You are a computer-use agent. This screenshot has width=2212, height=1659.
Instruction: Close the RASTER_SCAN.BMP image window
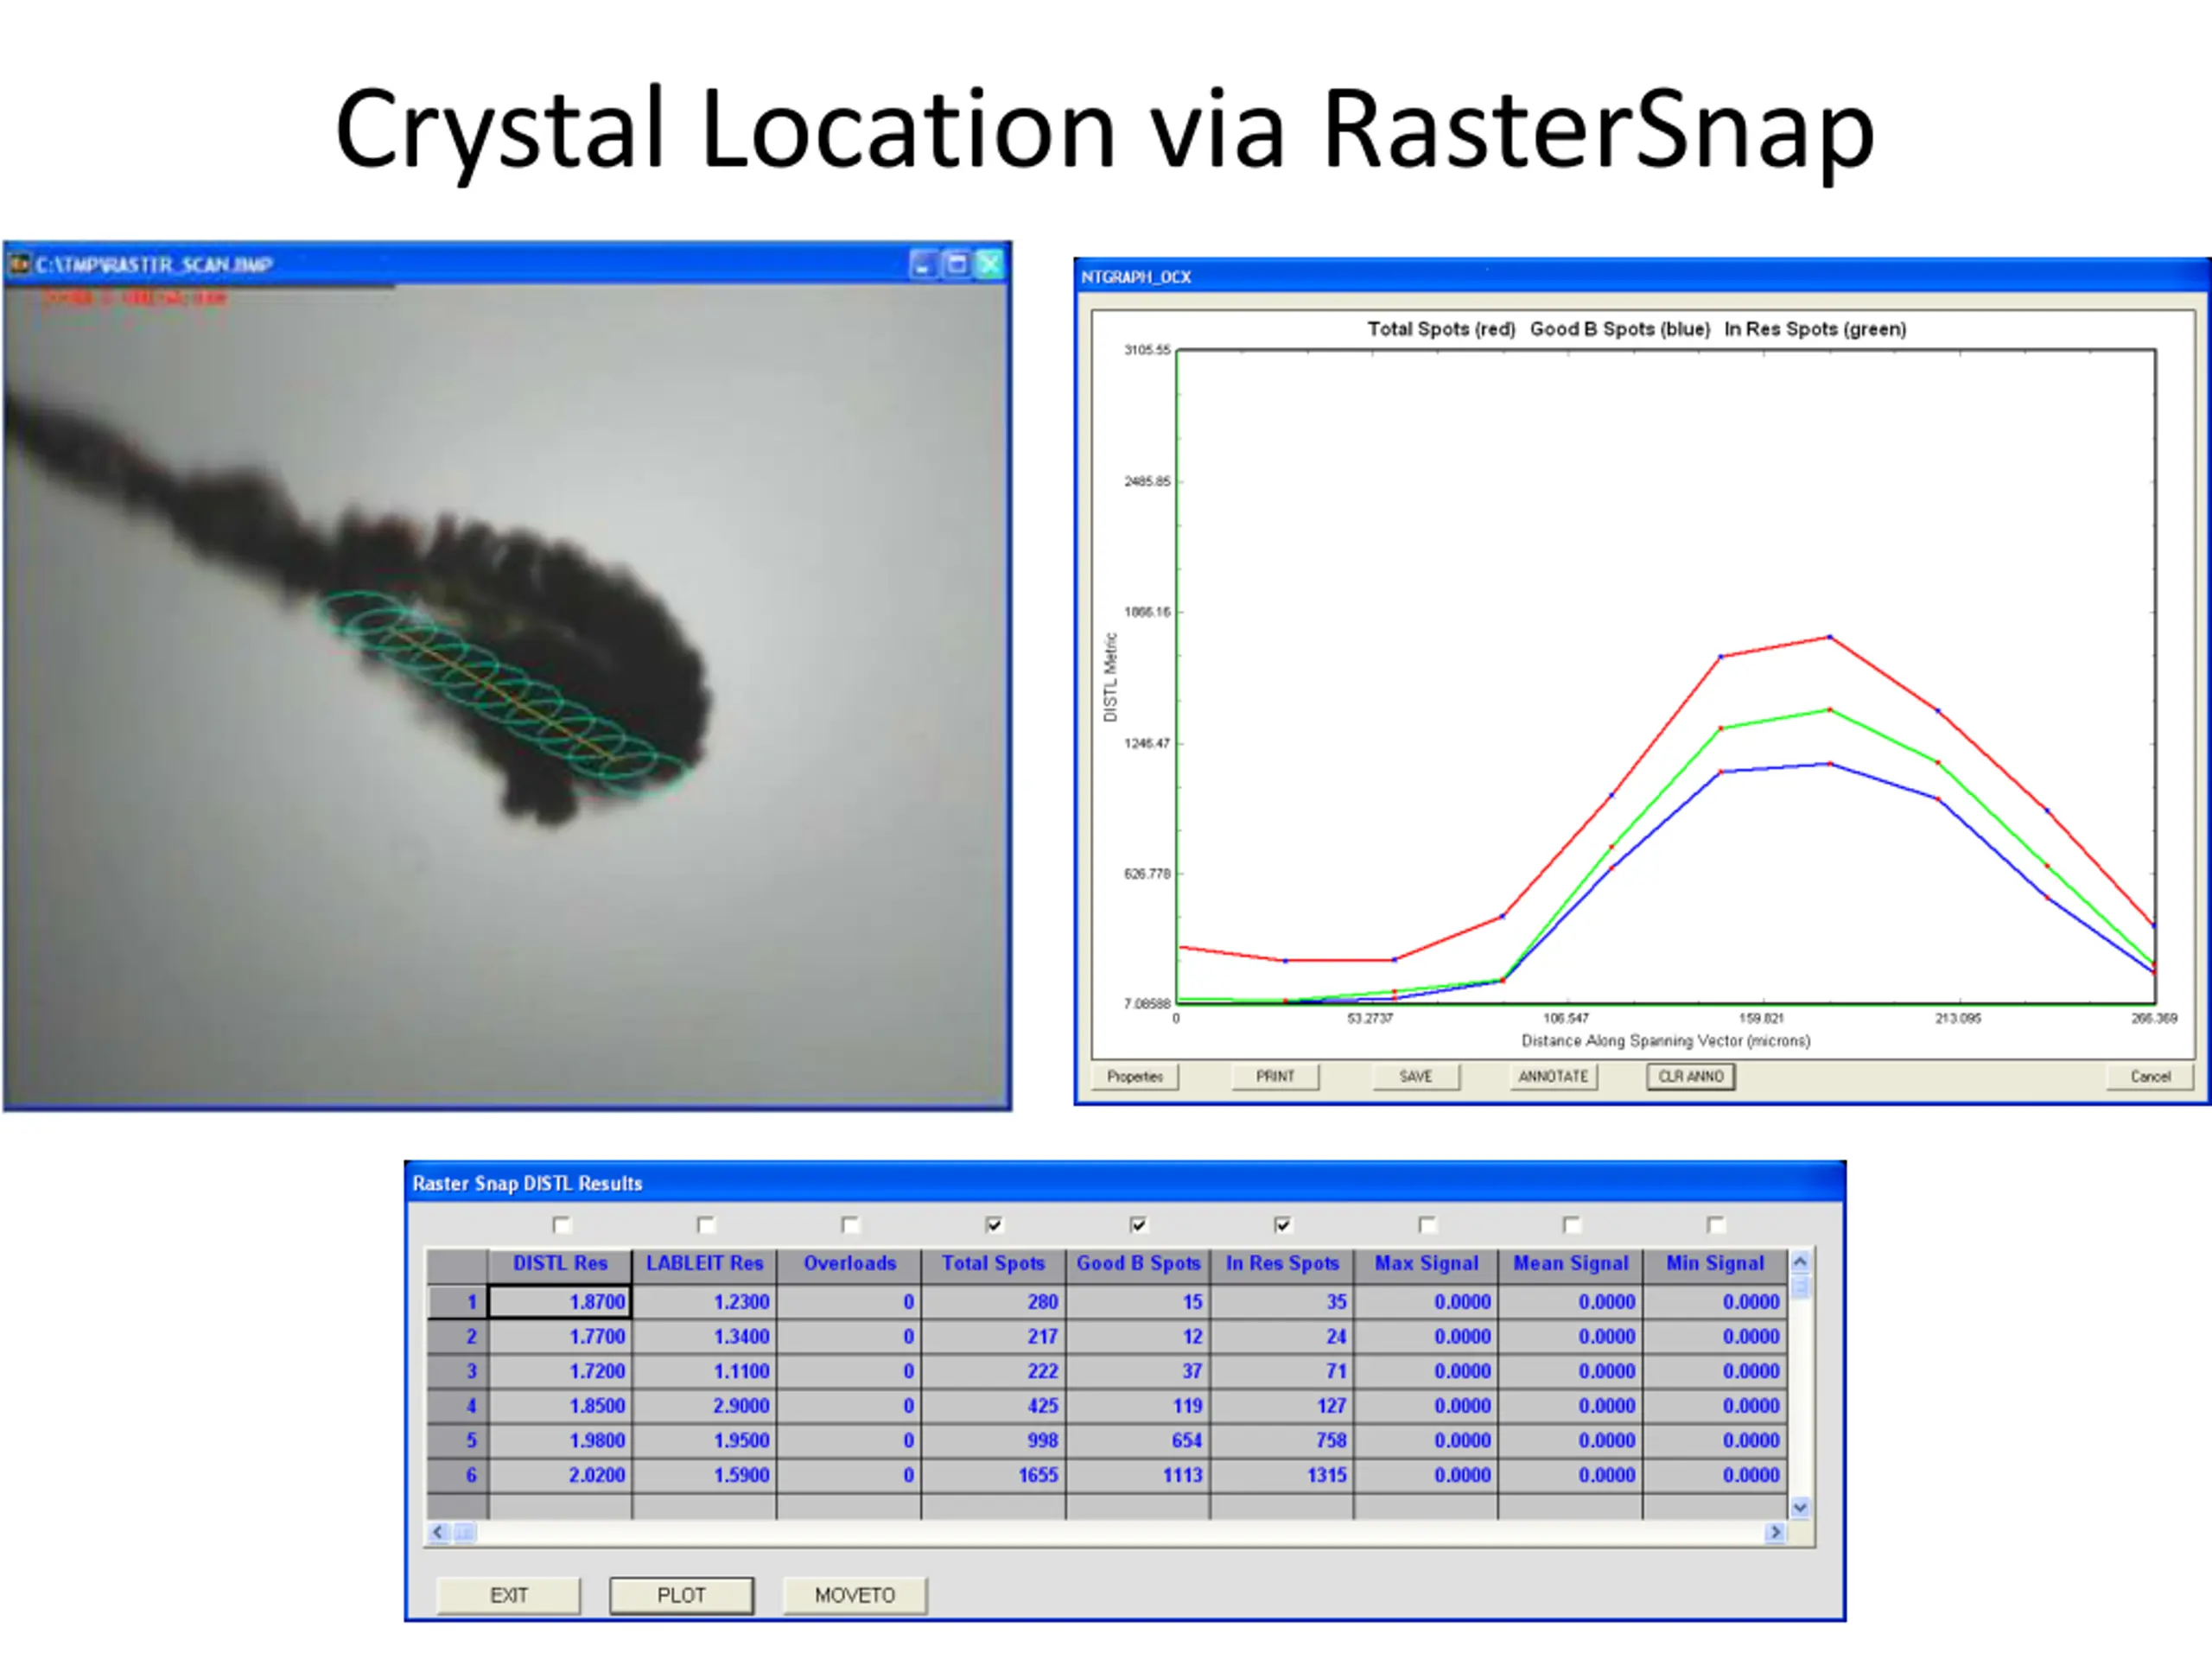[990, 264]
